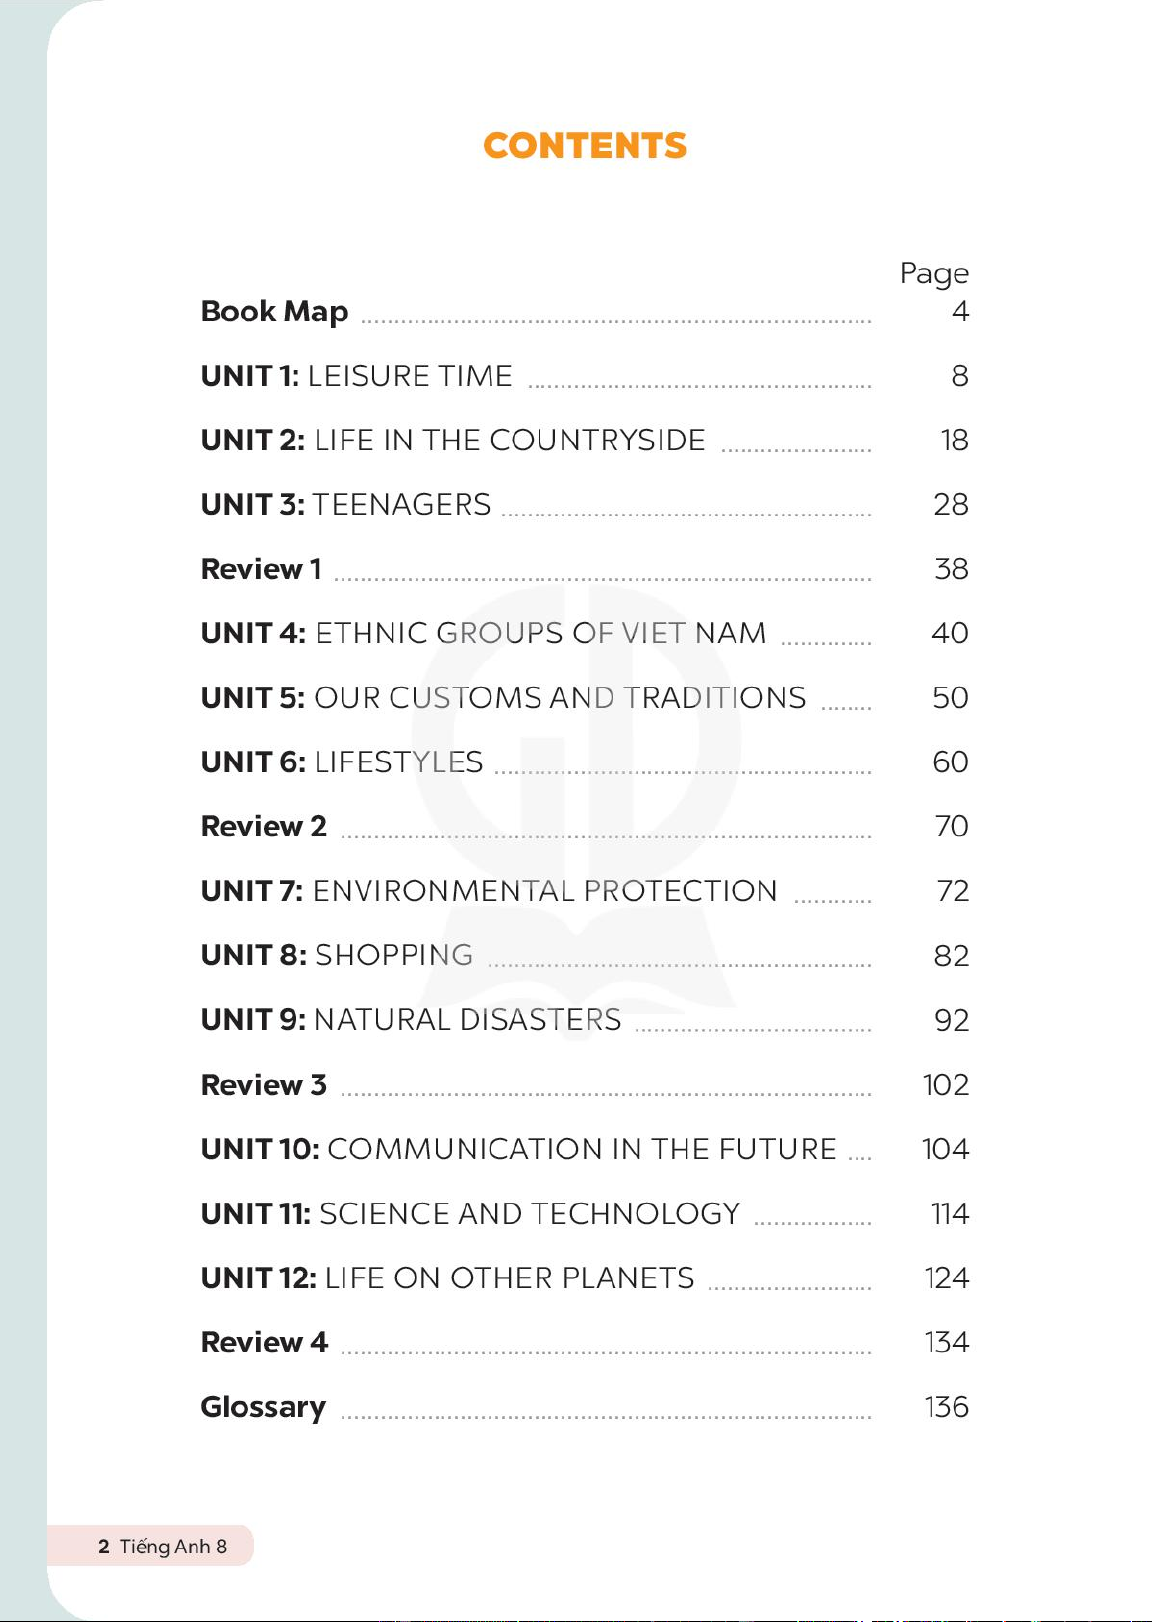The width and height of the screenshot is (1152, 1622).
Task: Jump to Unit 7: Environmental Protection
Action: click(489, 891)
